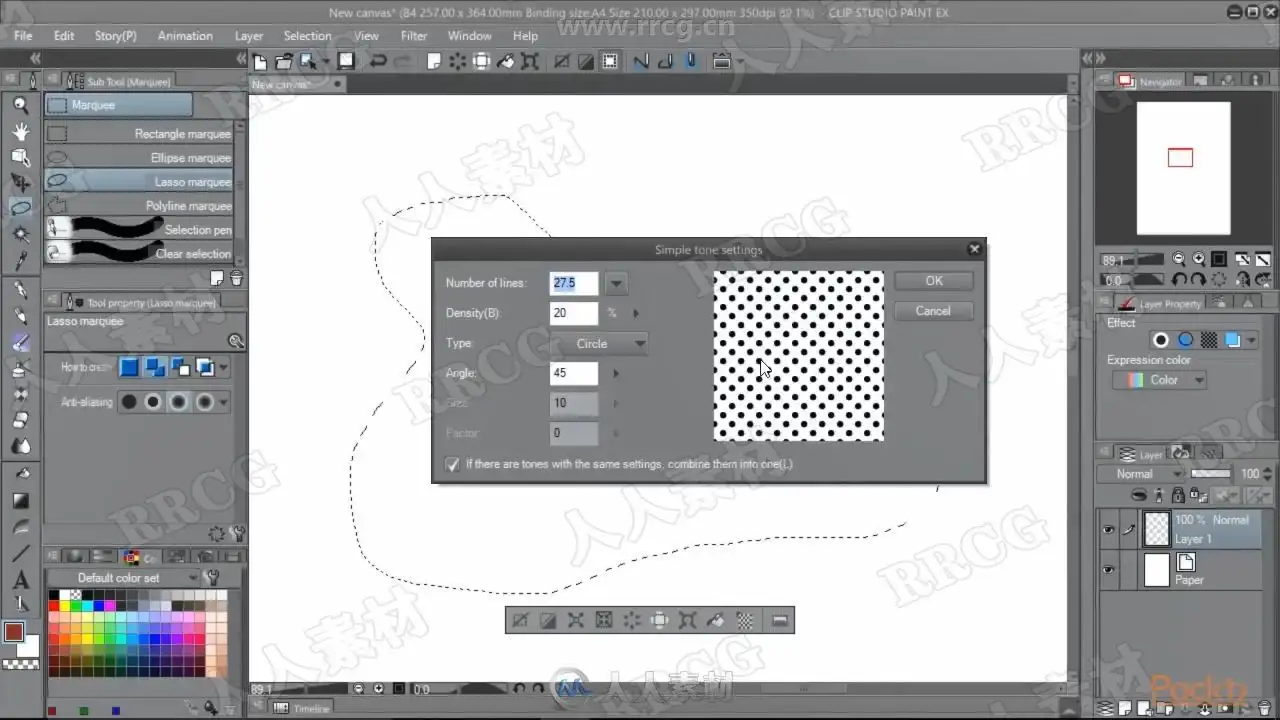Click Delete sub tool trash icon

236,278
